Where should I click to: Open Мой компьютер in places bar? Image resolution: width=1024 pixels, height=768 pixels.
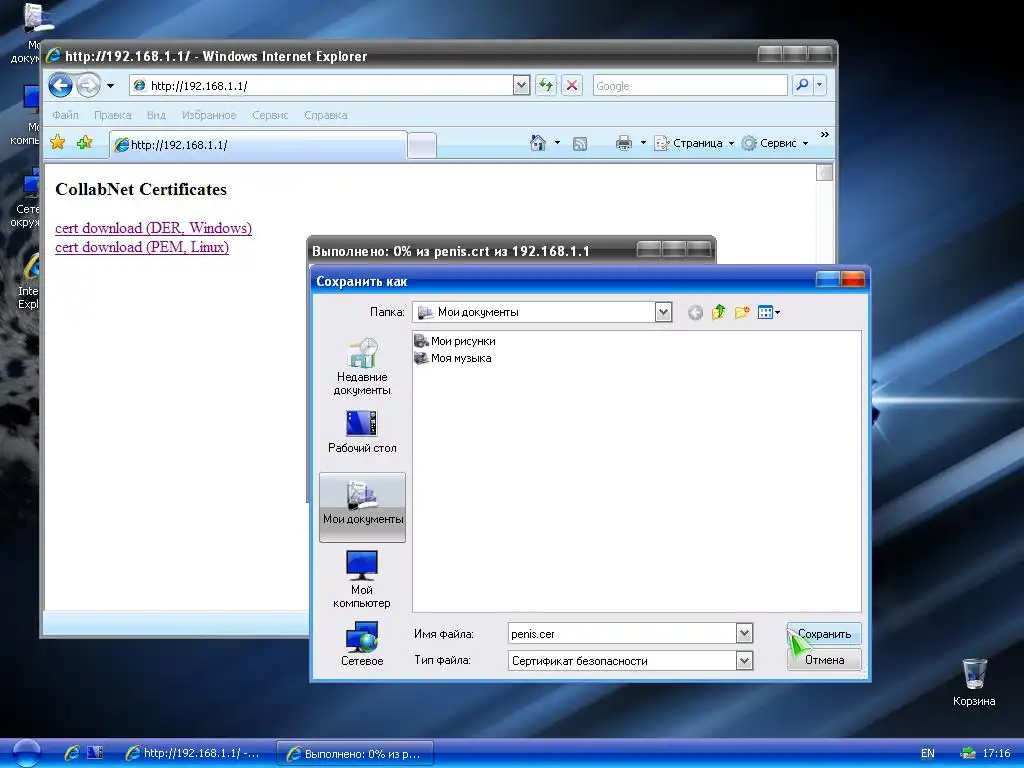362,579
